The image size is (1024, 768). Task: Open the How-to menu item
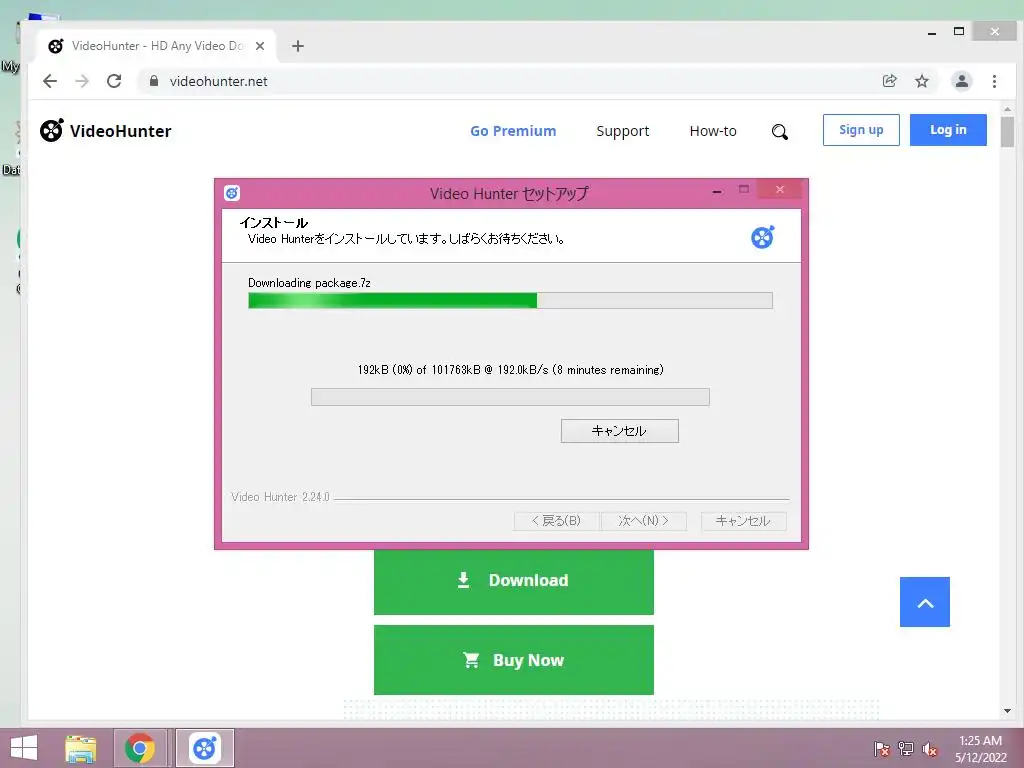[x=713, y=131]
